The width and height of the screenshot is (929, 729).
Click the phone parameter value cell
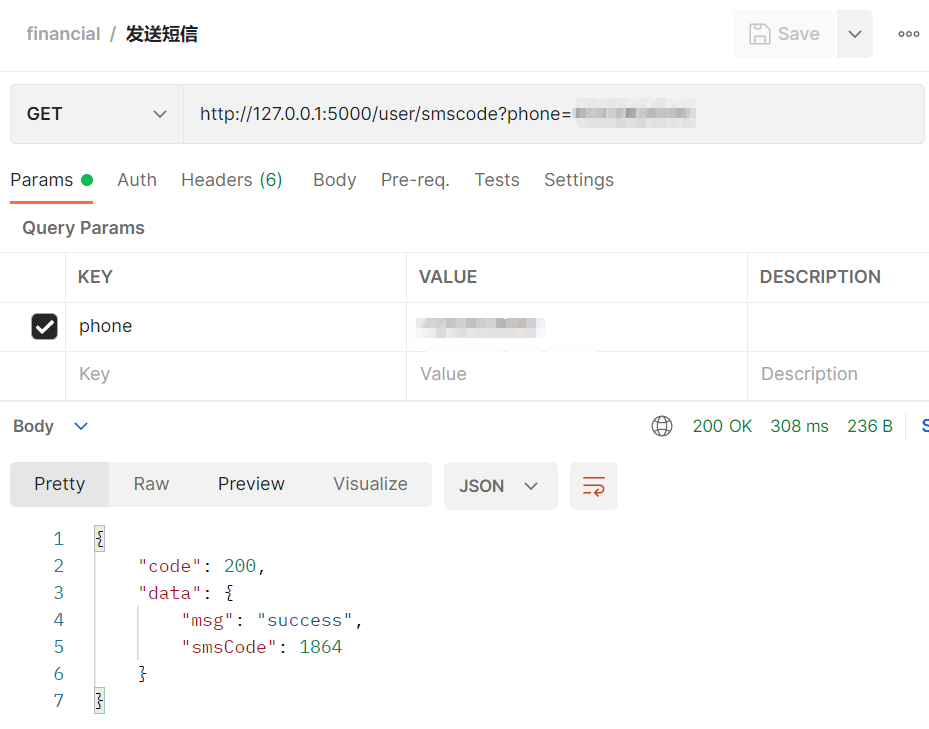pos(576,327)
